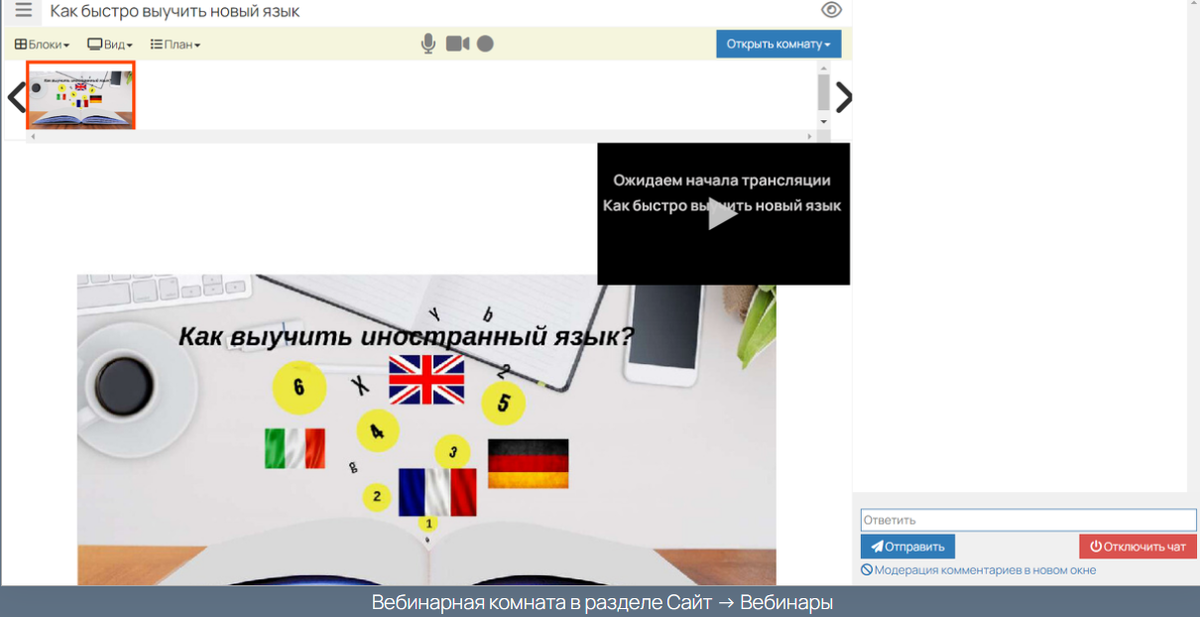Click the yellow circle numbered 3
The width and height of the screenshot is (1200, 617).
[453, 452]
